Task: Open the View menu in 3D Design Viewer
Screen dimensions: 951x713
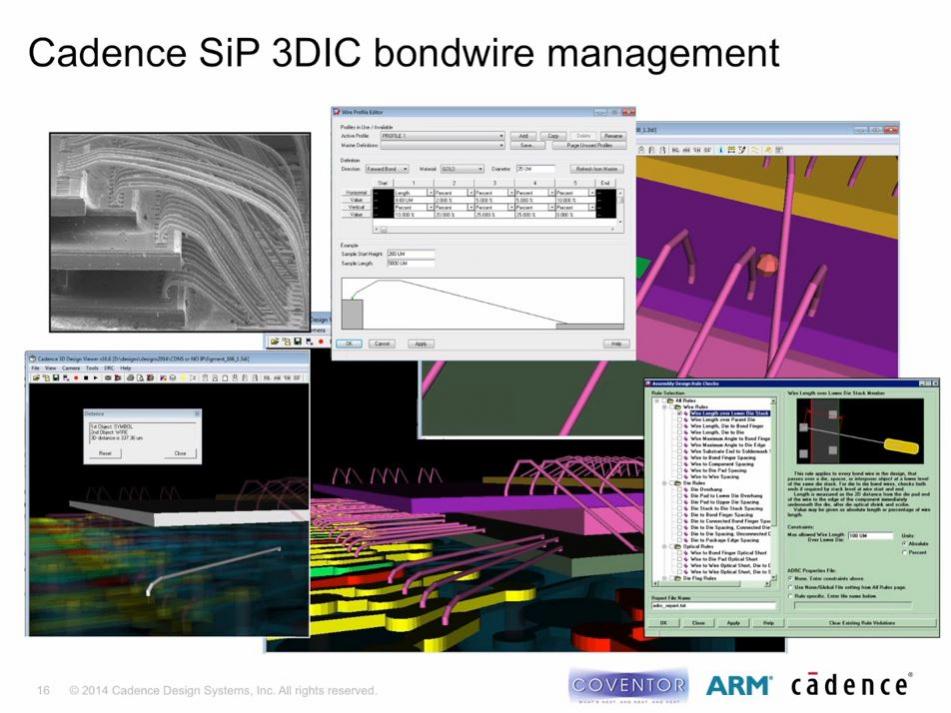Action: tap(50, 368)
